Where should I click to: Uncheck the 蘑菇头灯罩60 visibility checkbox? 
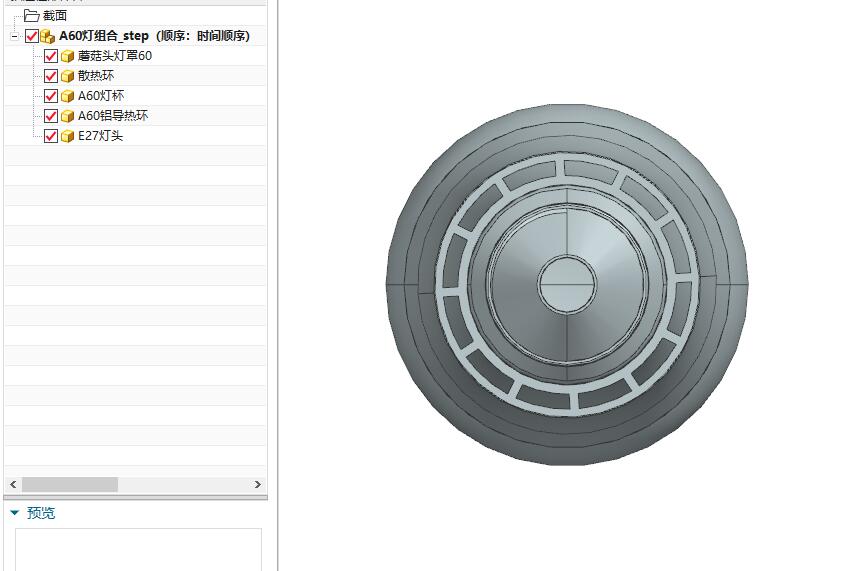(x=51, y=56)
